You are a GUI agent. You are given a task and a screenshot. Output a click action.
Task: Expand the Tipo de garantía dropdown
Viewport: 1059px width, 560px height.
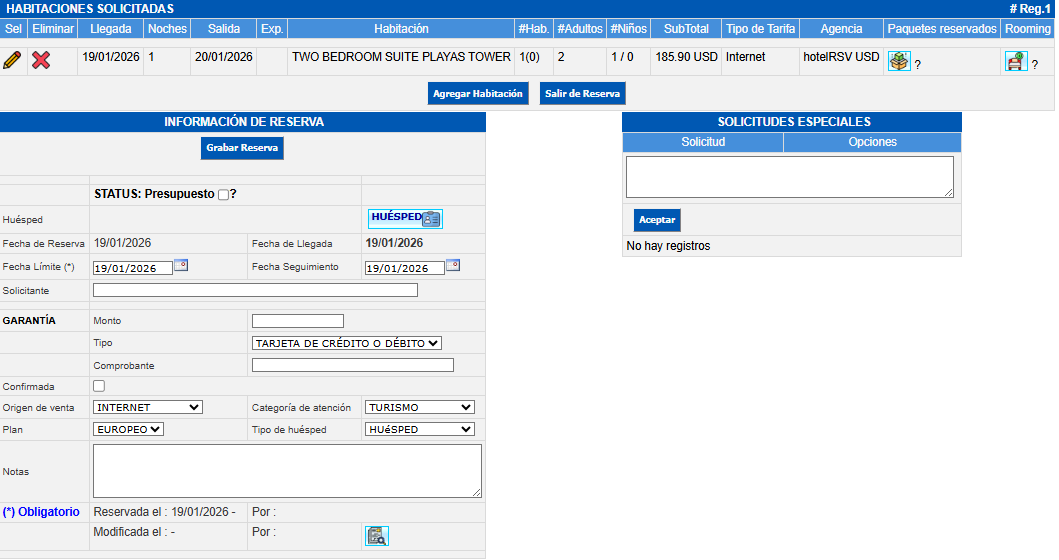347,343
